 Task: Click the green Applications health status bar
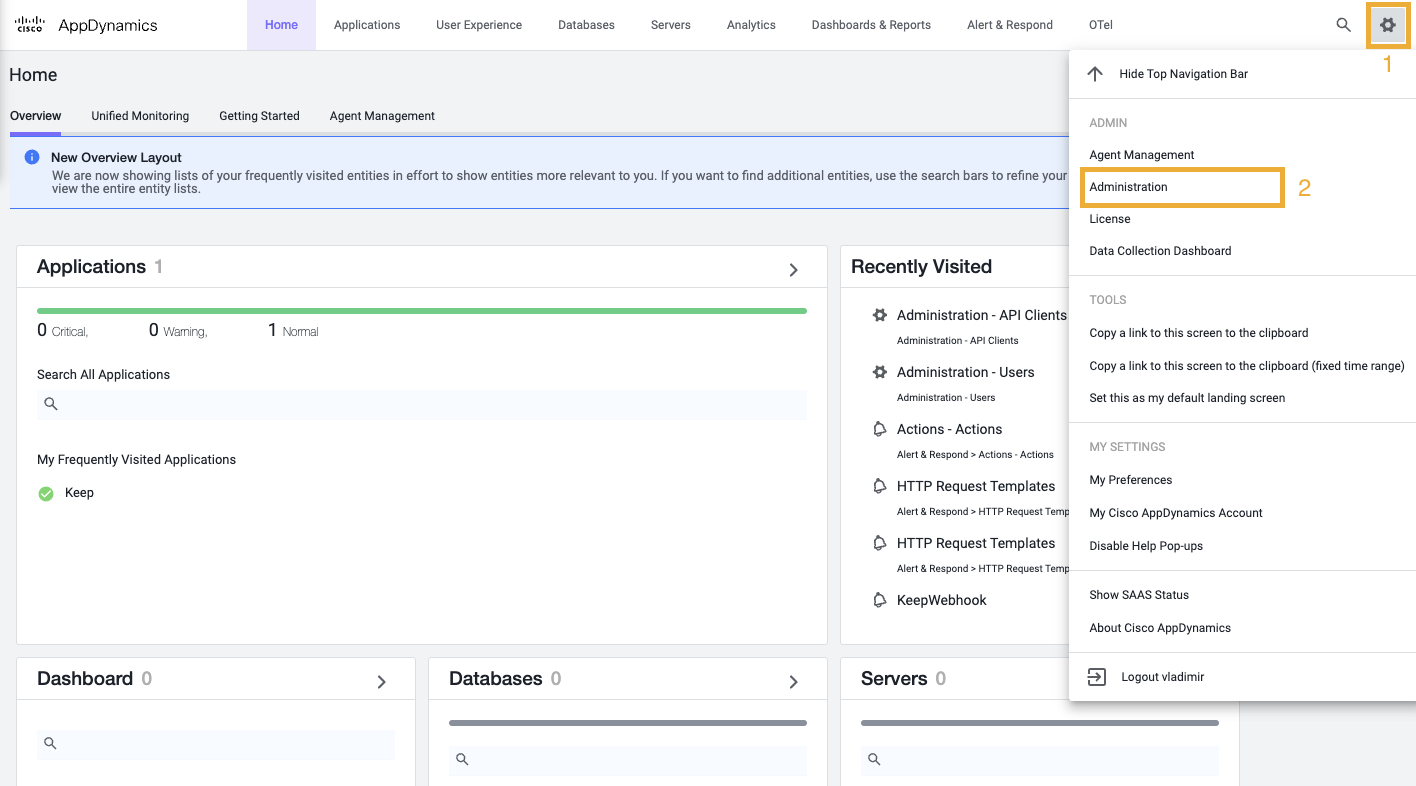(x=422, y=311)
